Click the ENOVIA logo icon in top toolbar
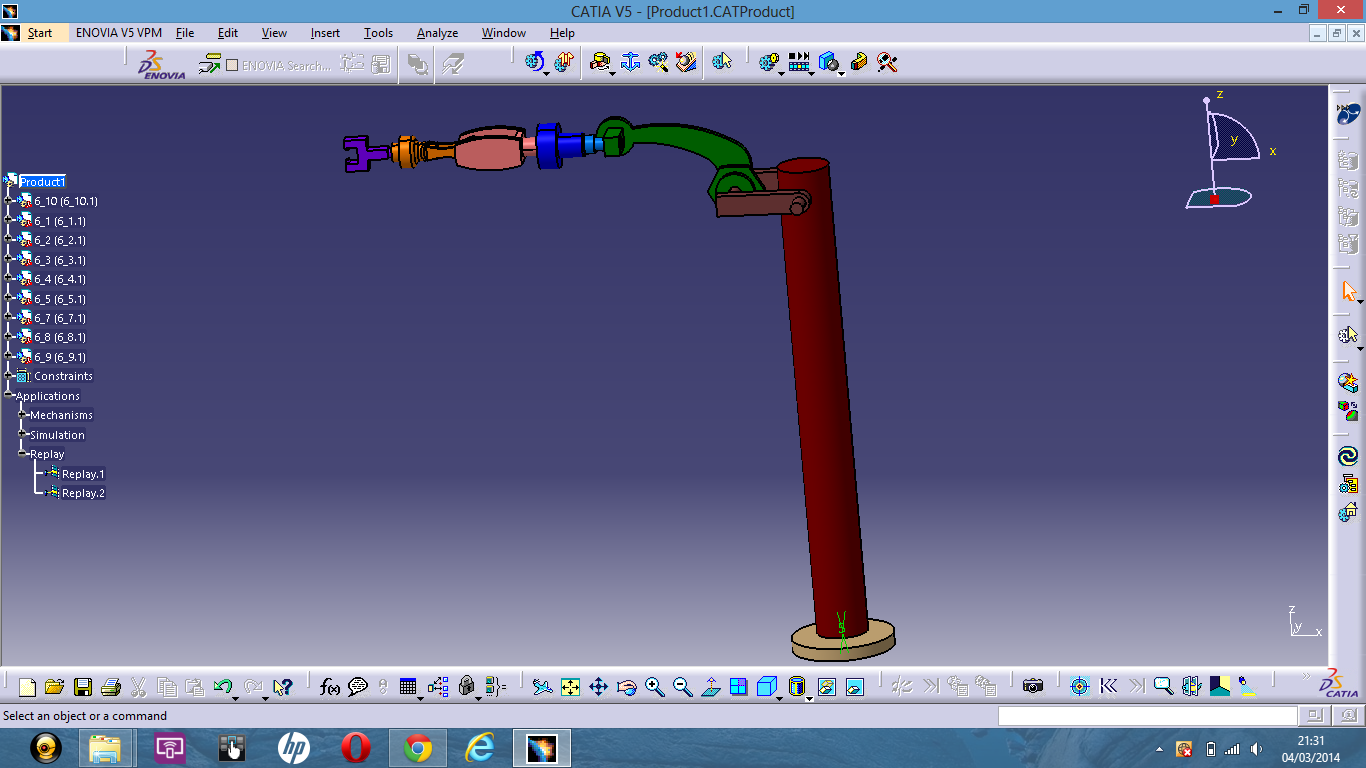The height and width of the screenshot is (768, 1366). pos(162,65)
